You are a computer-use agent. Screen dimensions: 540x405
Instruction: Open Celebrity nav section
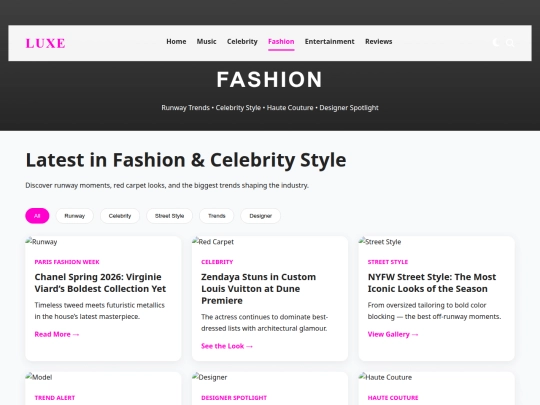coord(242,42)
